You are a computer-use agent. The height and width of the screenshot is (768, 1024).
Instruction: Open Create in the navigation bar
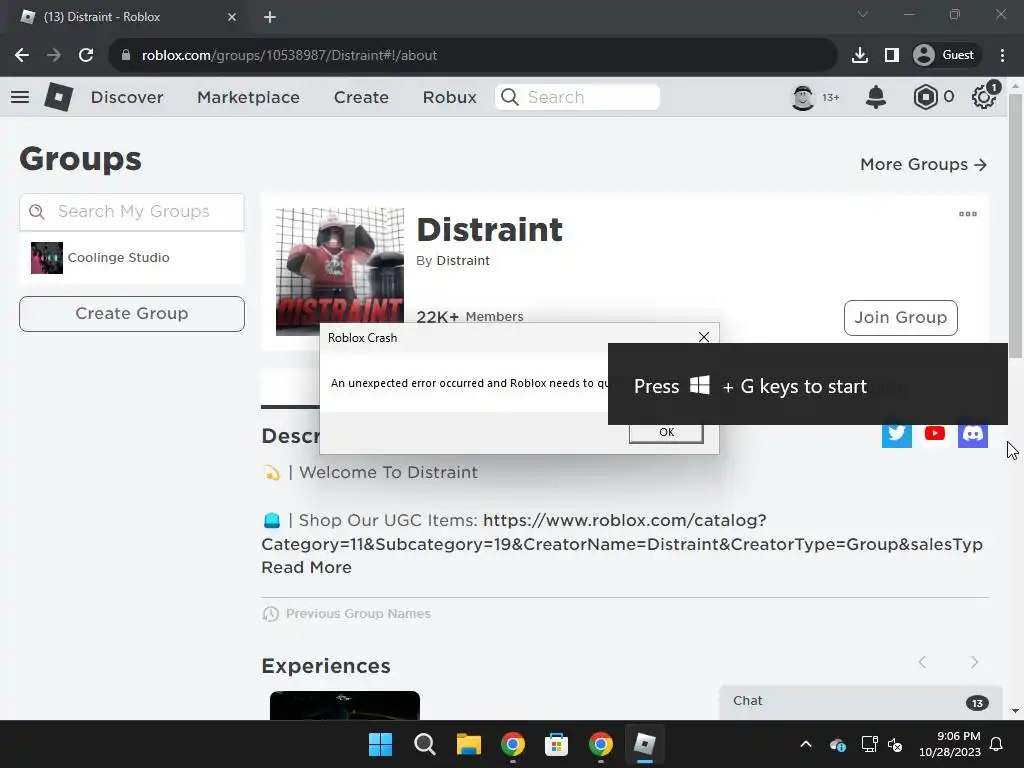click(x=361, y=97)
